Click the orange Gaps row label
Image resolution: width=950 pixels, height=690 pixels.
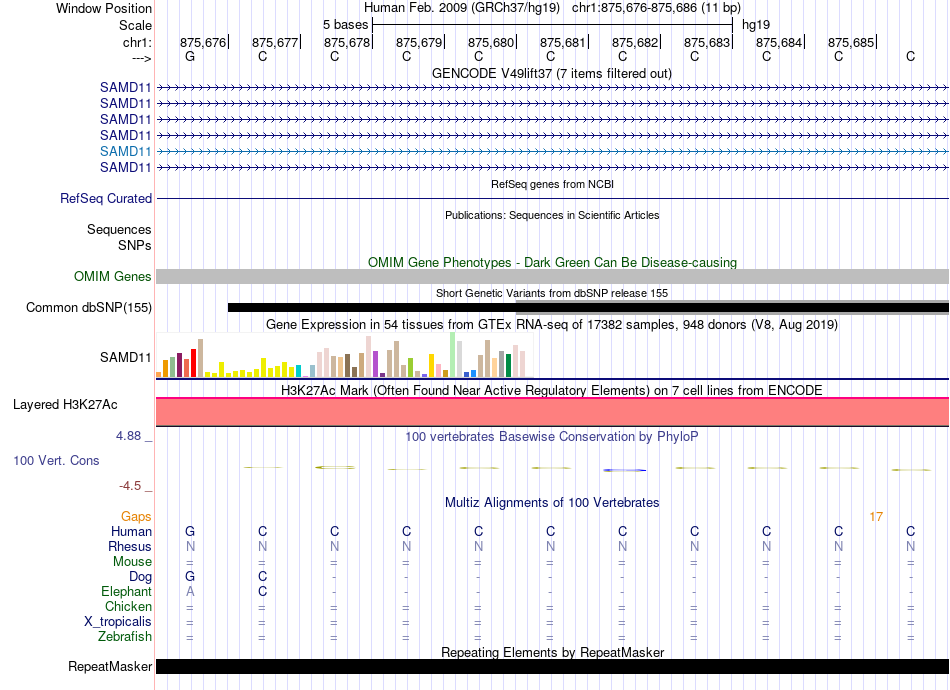pyautogui.click(x=136, y=517)
